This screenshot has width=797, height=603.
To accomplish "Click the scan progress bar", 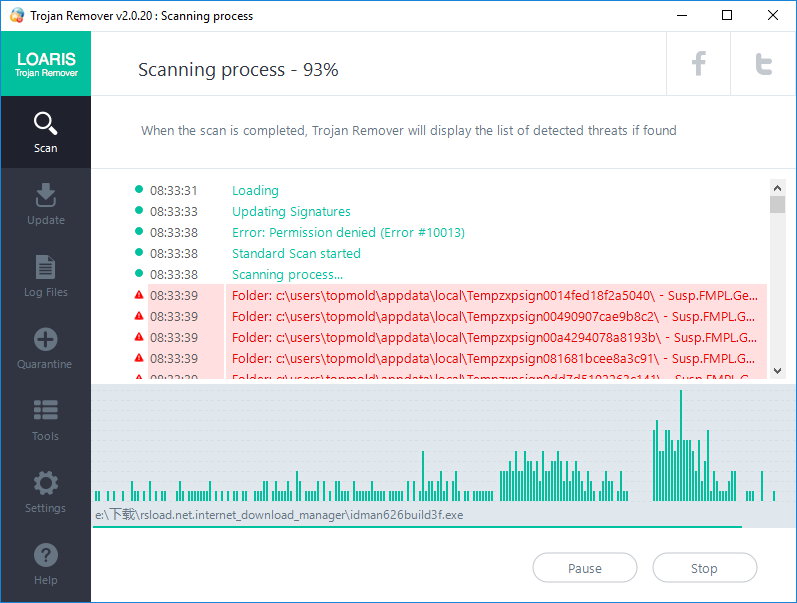I will coord(417,527).
